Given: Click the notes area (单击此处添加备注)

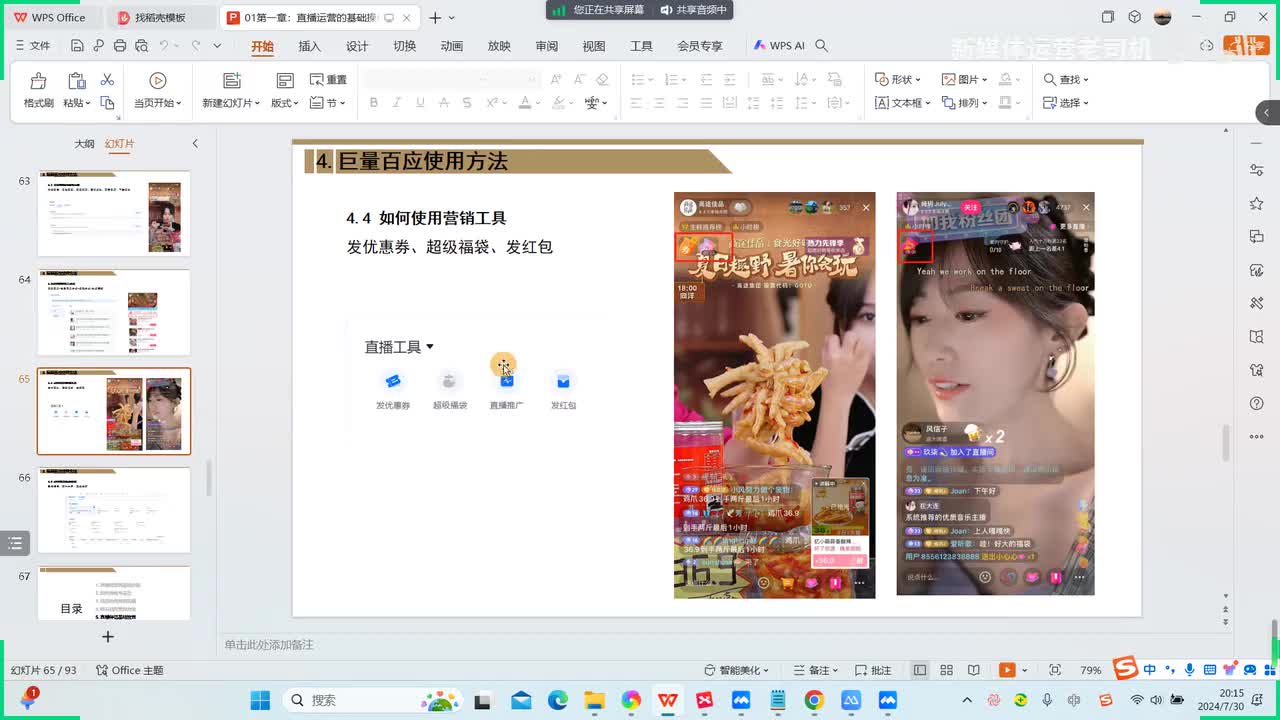Looking at the screenshot, I should click(269, 645).
